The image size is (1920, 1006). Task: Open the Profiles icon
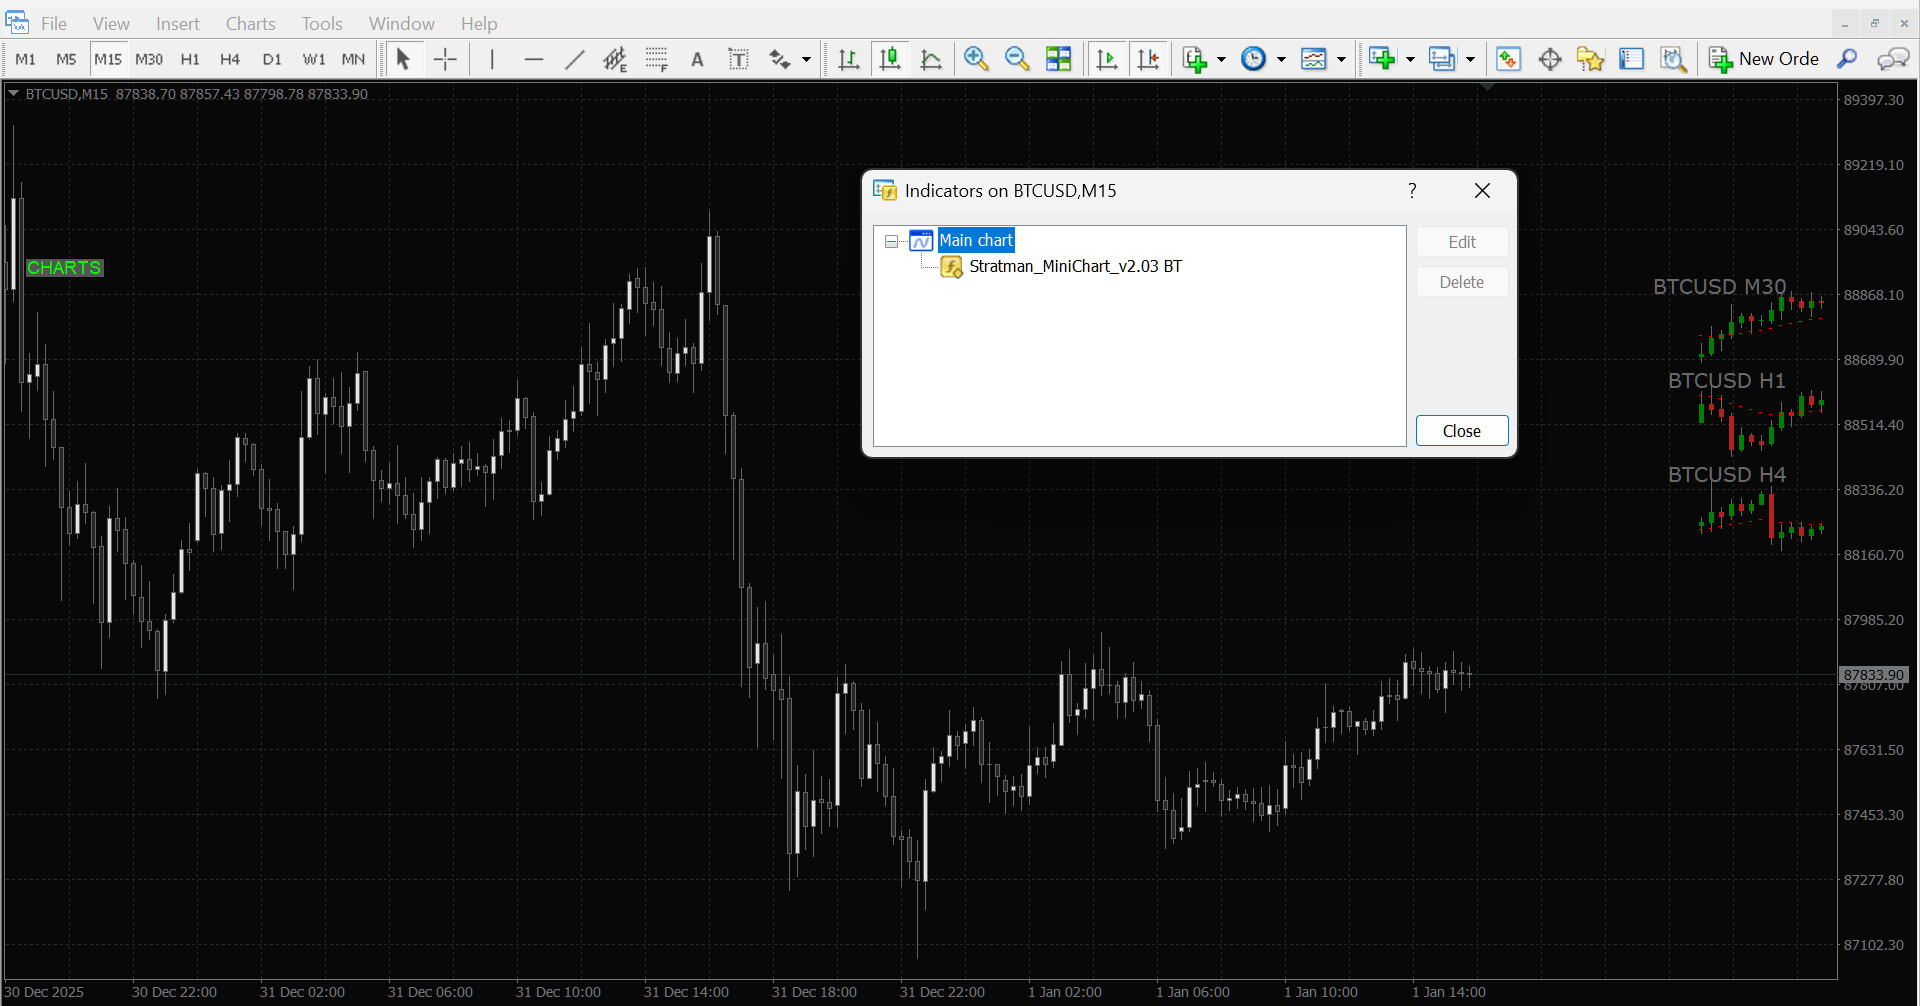coord(1442,59)
